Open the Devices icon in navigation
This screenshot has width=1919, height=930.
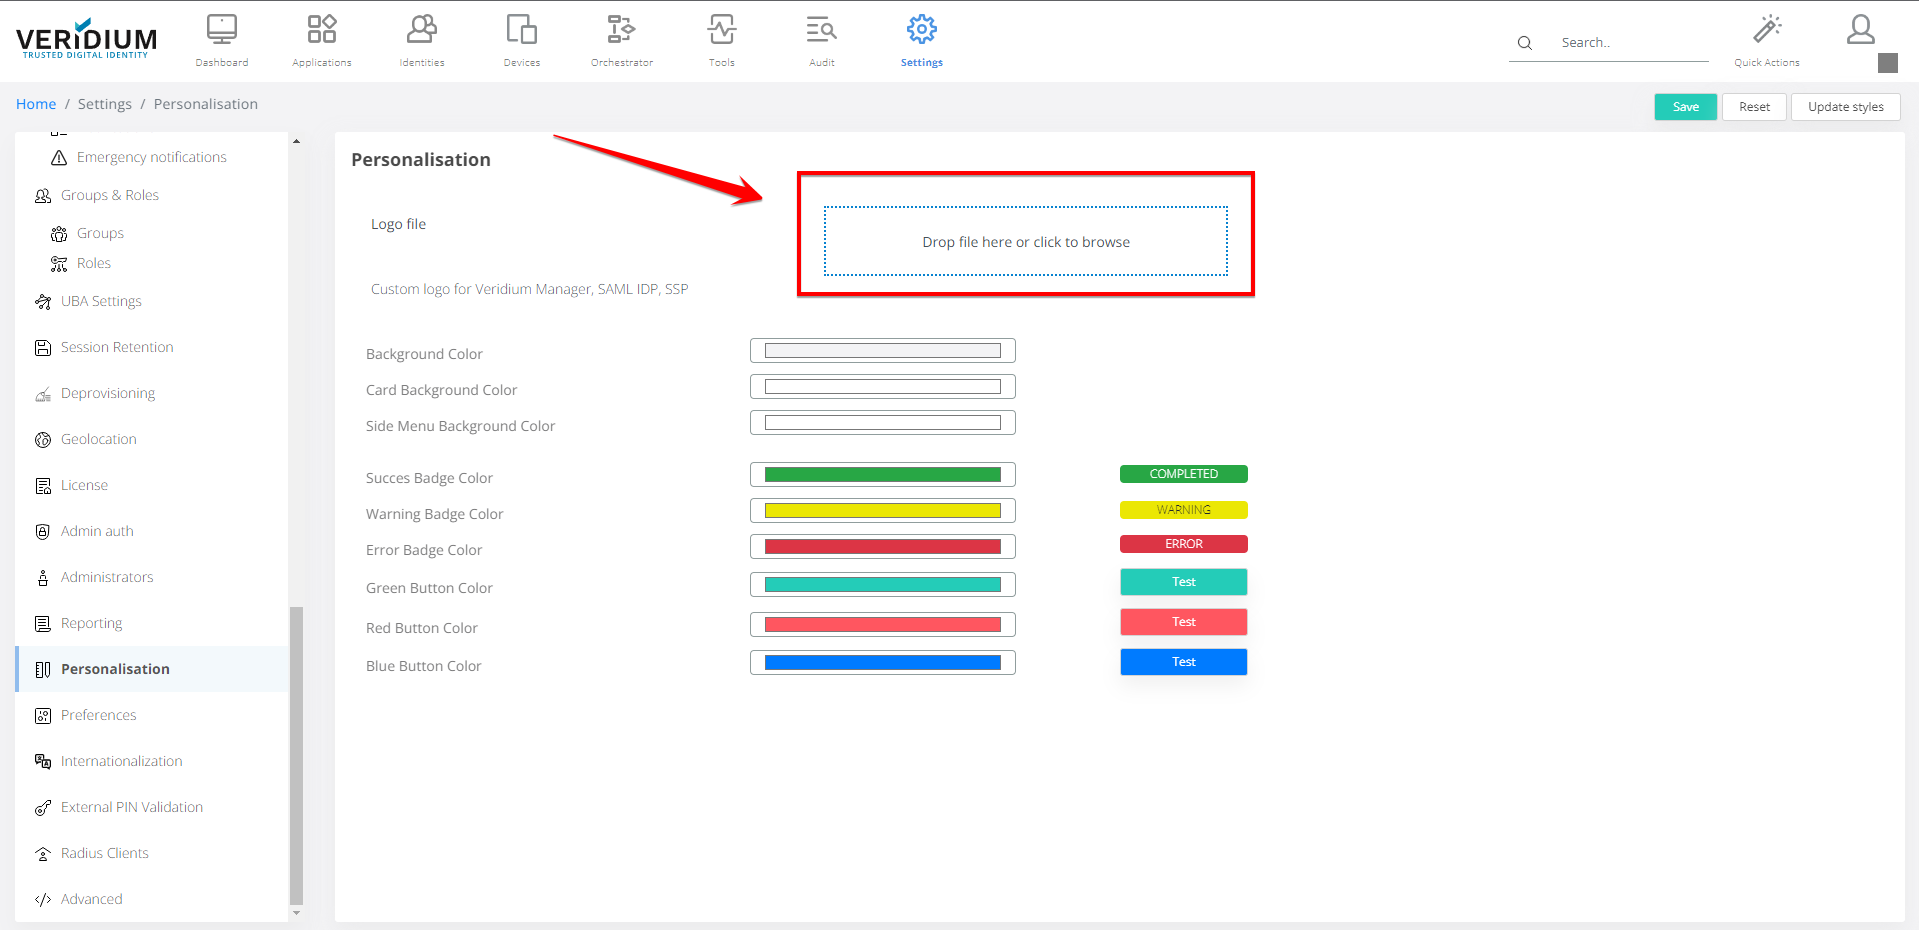[x=521, y=30]
